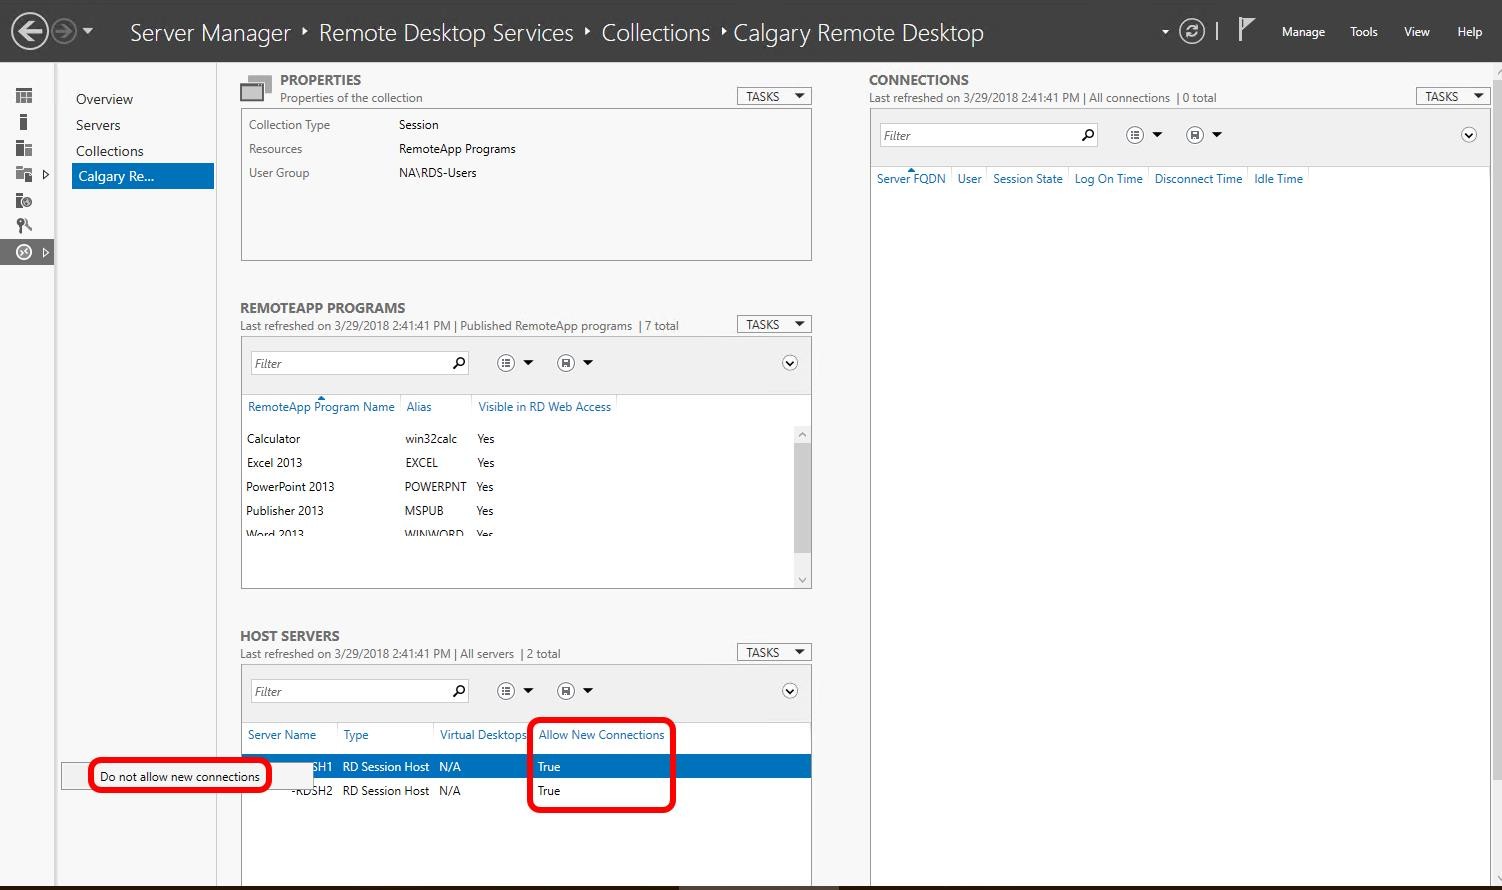
Task: Click the Remote Desktop Services sidebar icon
Action: [24, 252]
